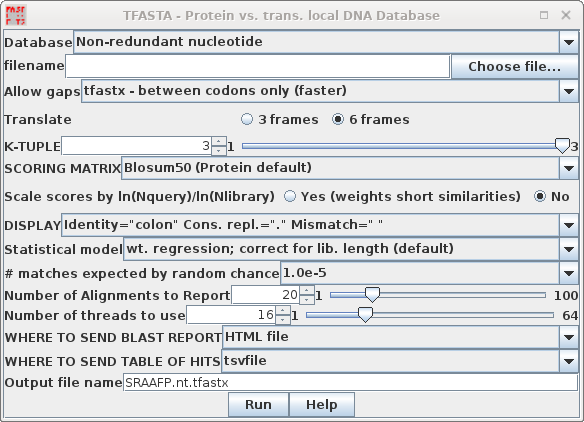Increase Number of Alignments to Report stepper
The image size is (584, 422).
[x=307, y=291]
